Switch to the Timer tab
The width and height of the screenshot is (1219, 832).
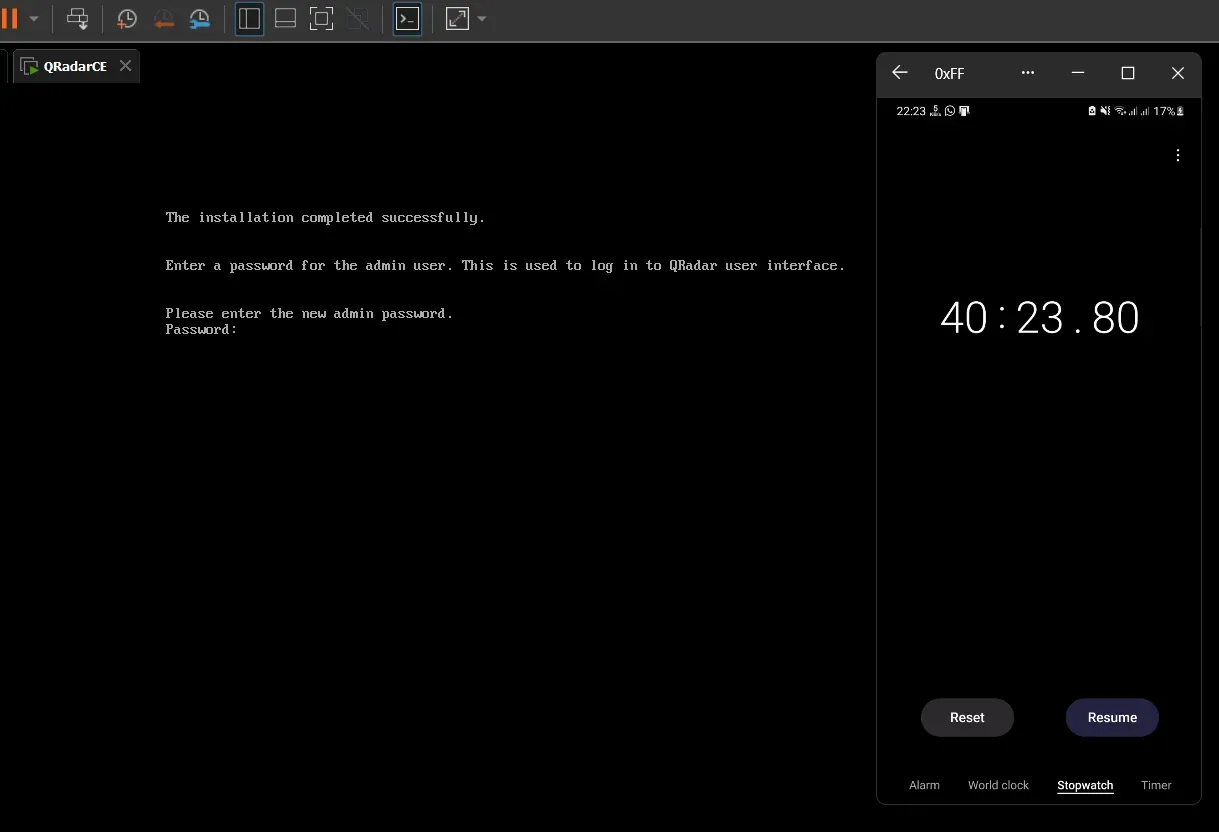click(1155, 785)
